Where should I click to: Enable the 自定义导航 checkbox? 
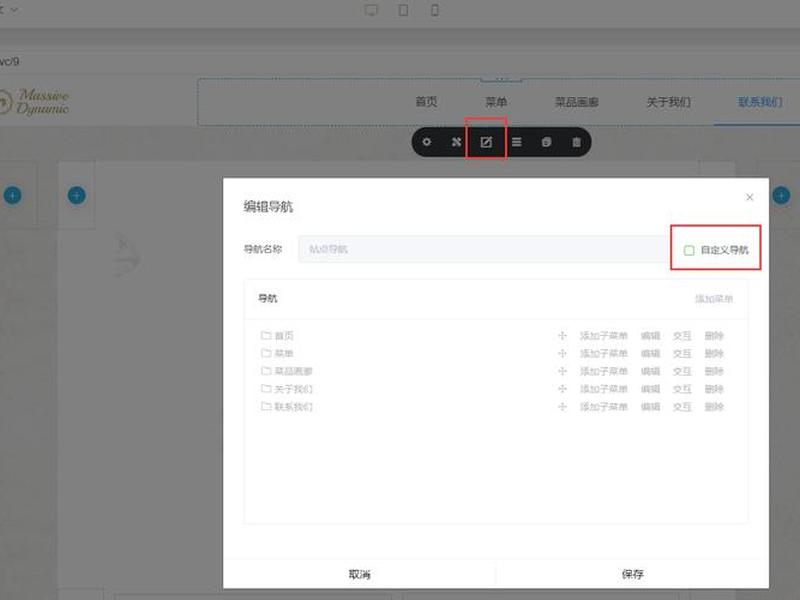click(689, 250)
